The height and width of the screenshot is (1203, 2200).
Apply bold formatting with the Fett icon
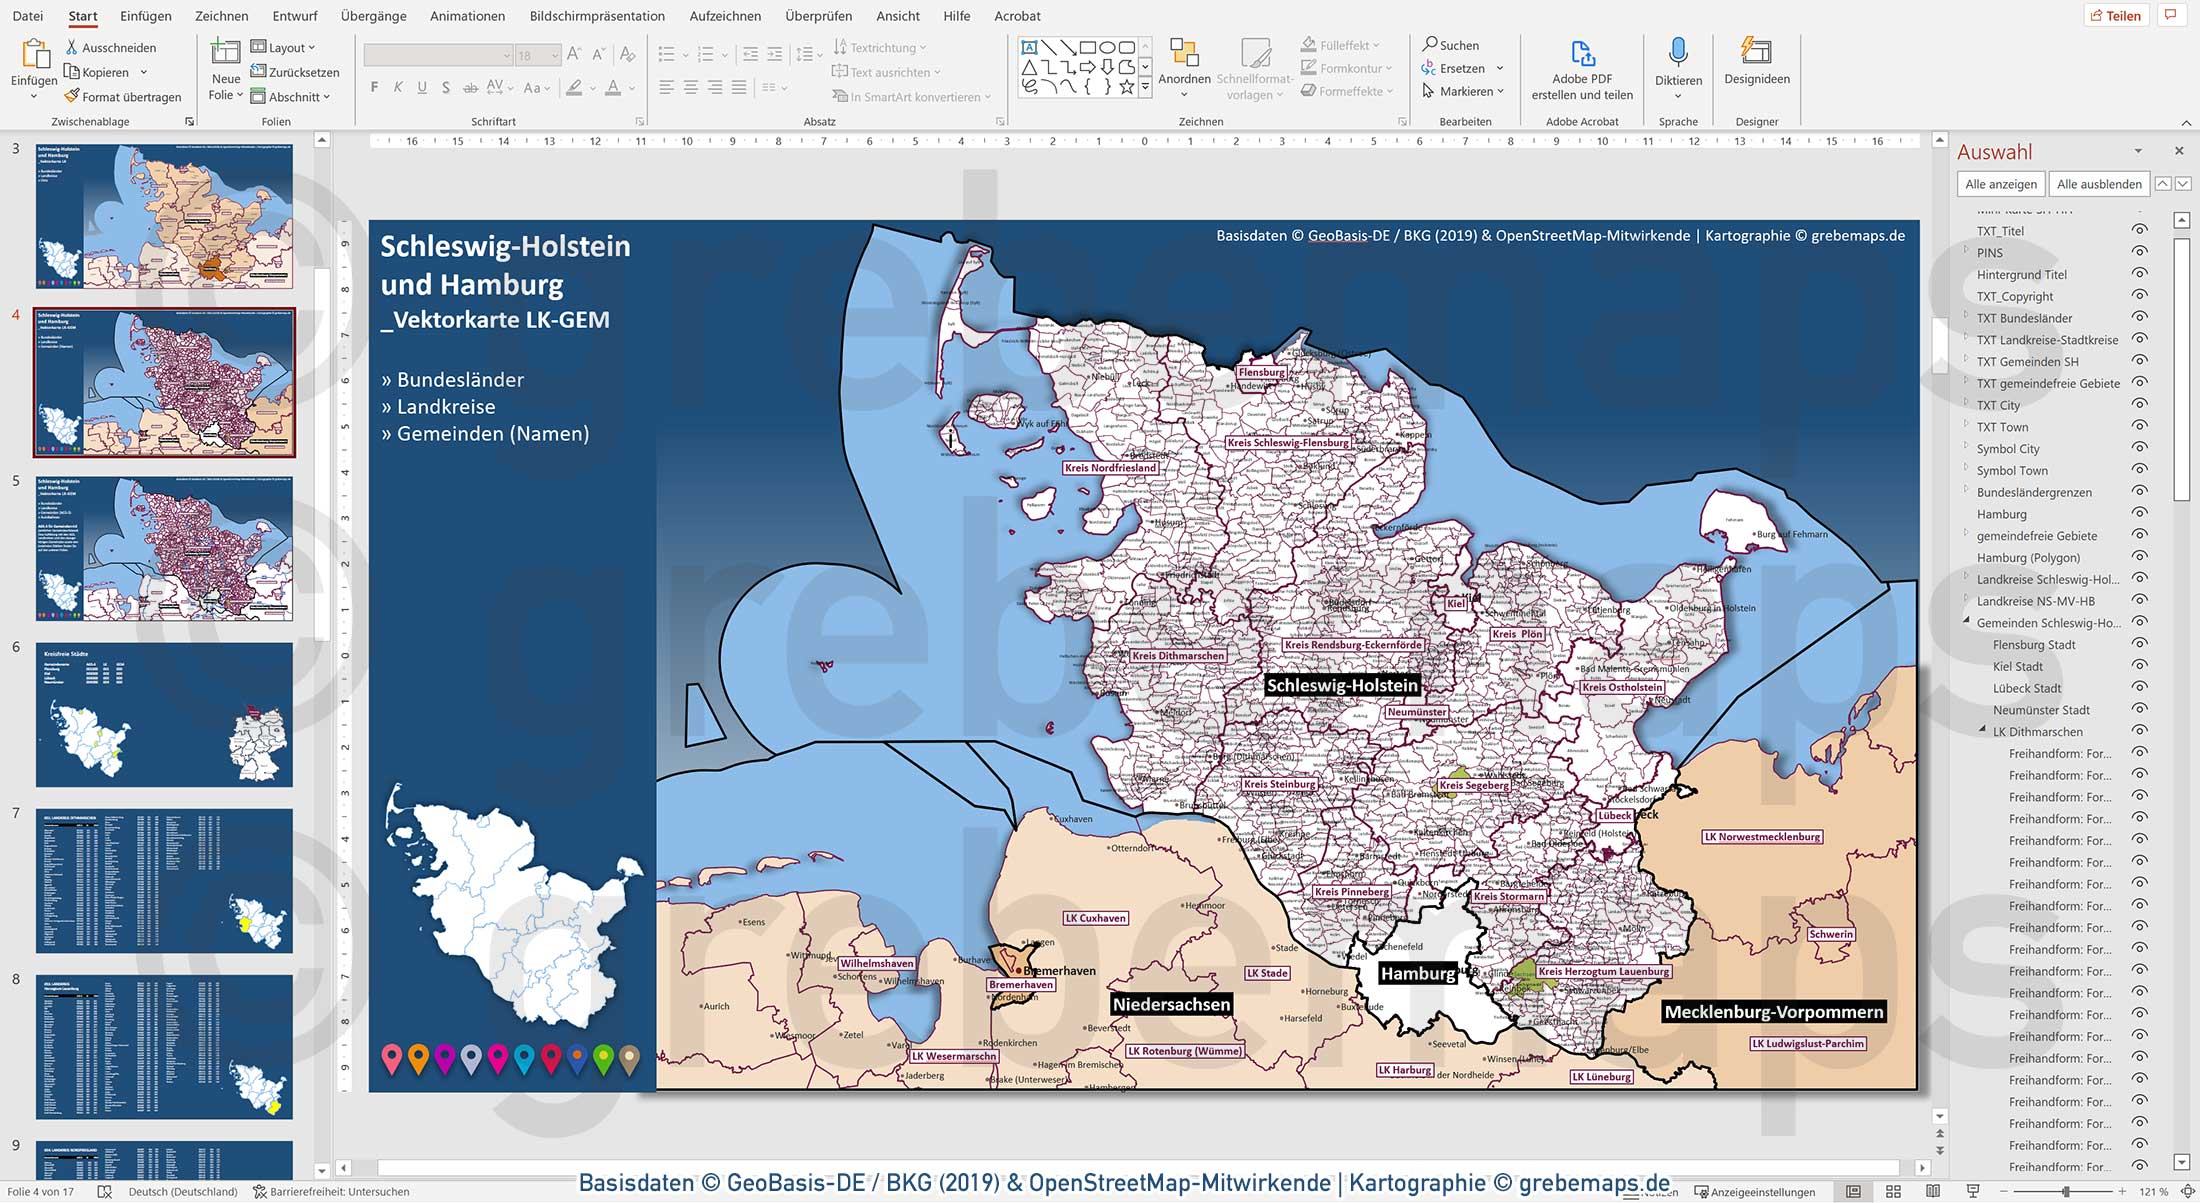373,87
